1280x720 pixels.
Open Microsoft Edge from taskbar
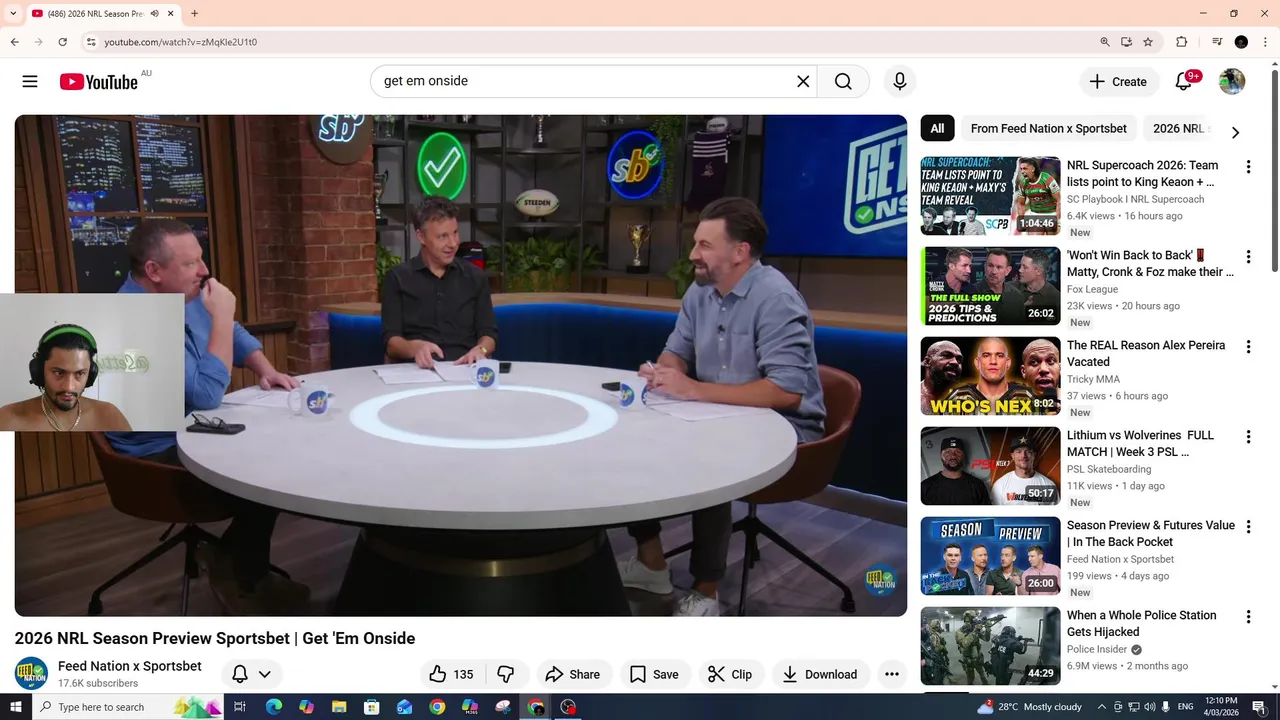(x=273, y=707)
